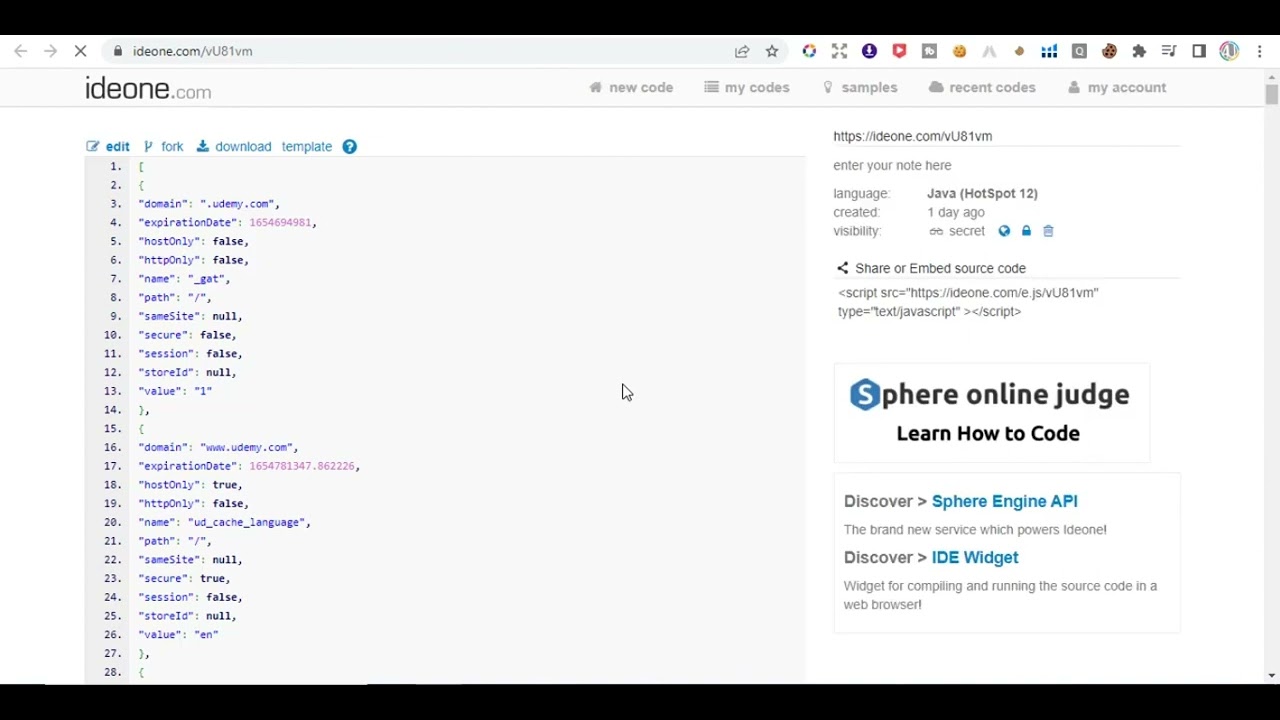
Task: Open the my account menu
Action: click(1117, 88)
